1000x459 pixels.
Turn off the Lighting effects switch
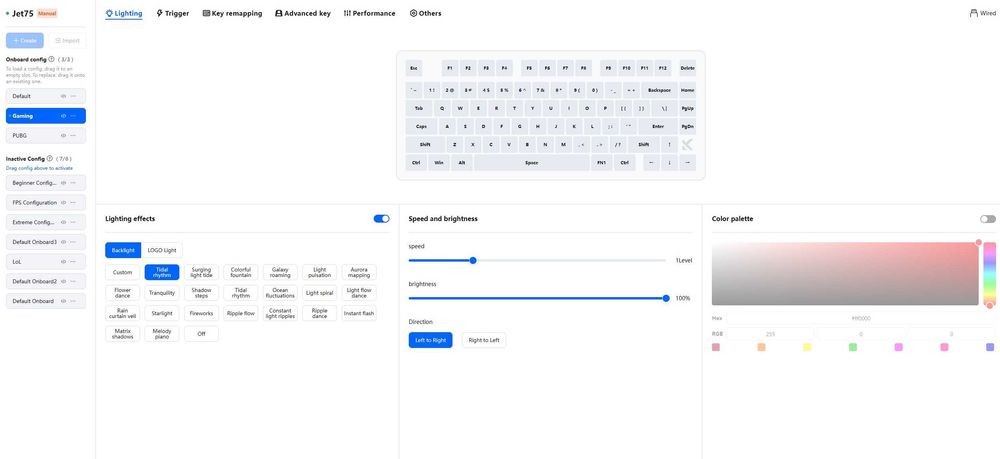[381, 219]
